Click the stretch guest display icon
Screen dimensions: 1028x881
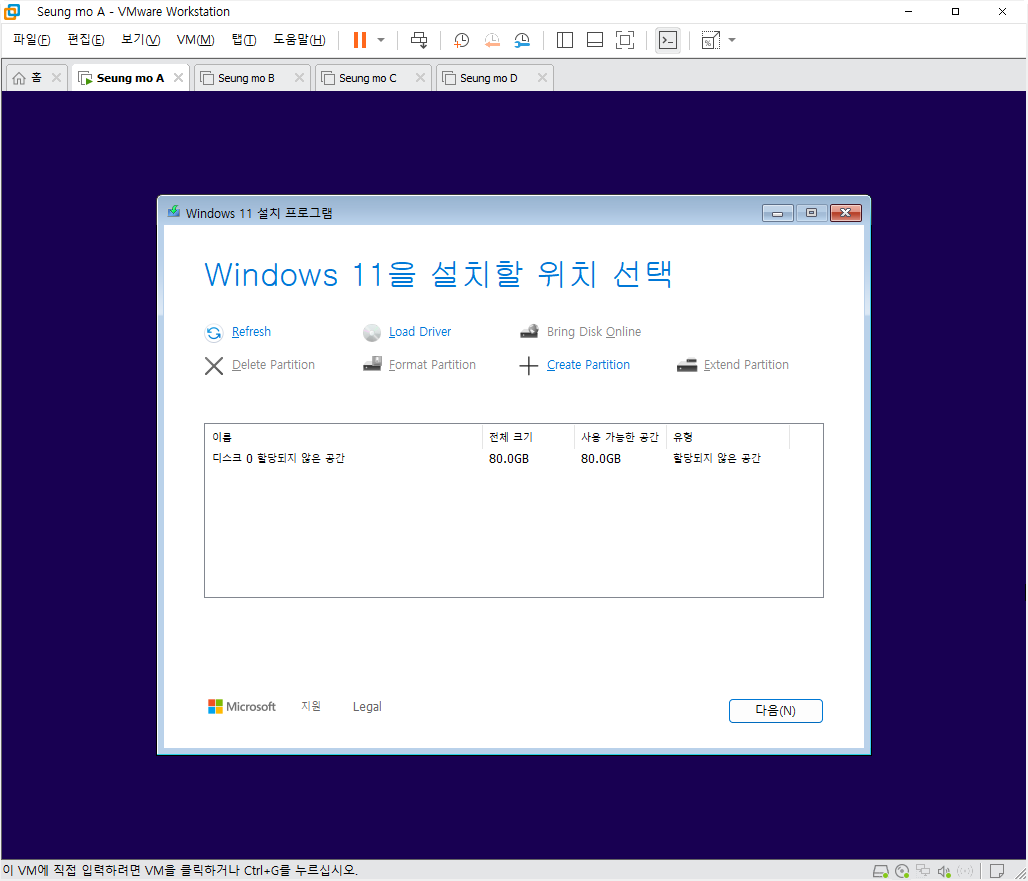[x=711, y=41]
